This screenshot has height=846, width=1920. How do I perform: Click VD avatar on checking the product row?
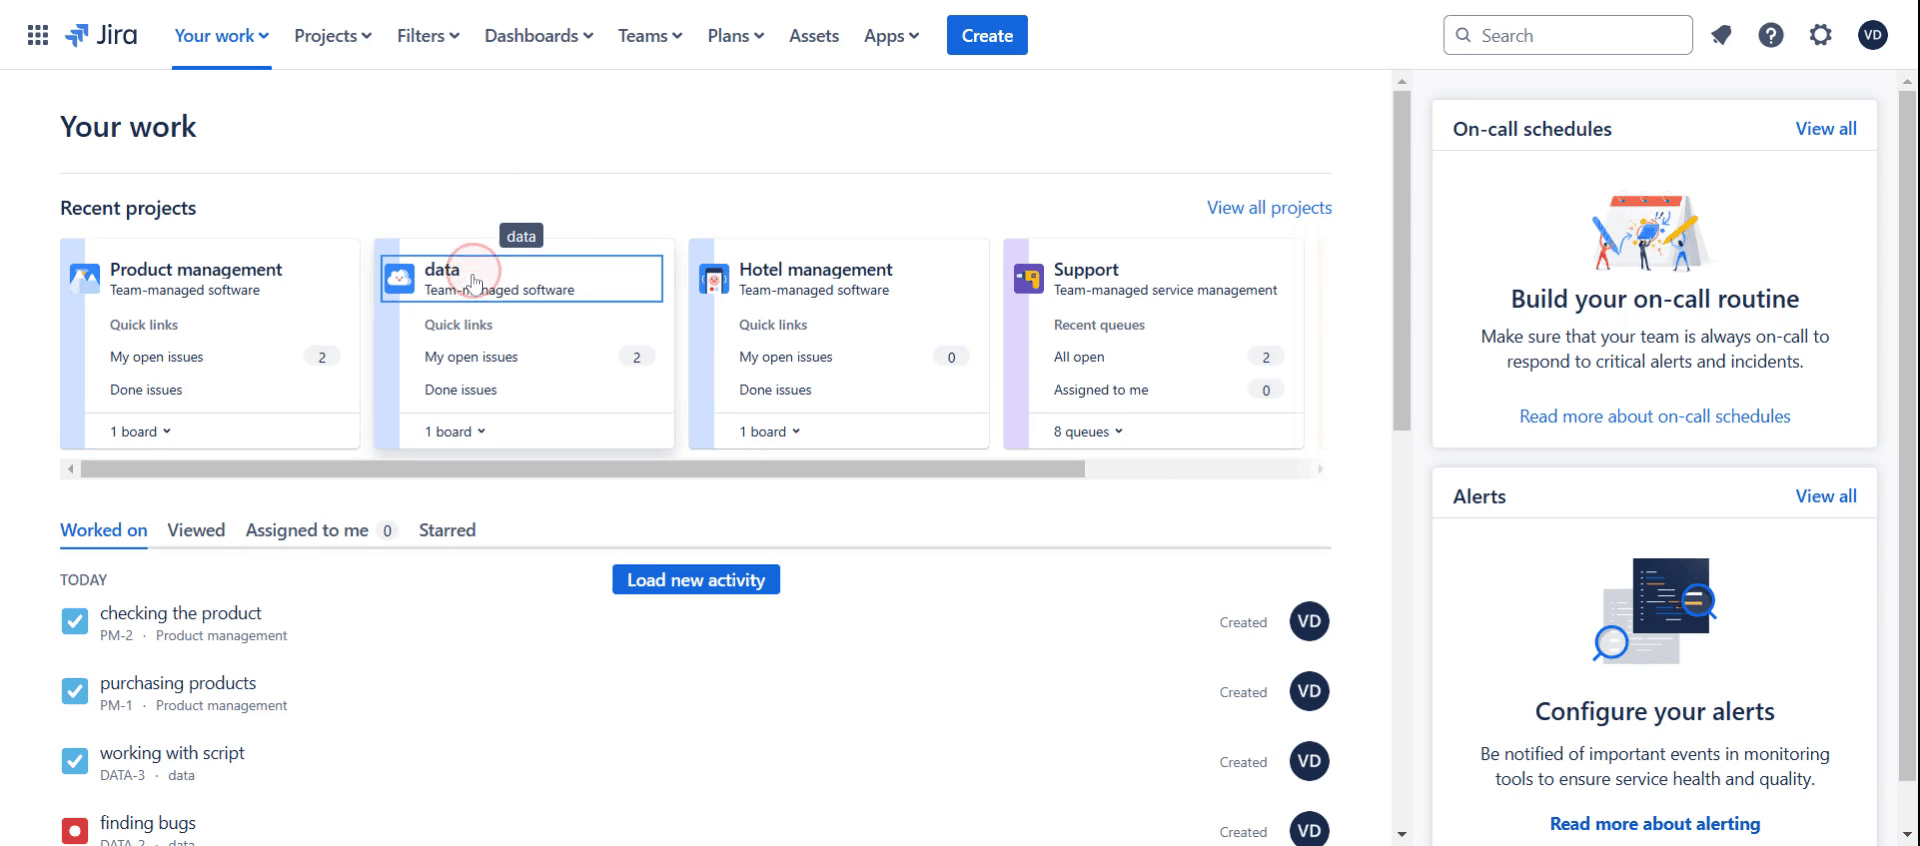point(1309,621)
